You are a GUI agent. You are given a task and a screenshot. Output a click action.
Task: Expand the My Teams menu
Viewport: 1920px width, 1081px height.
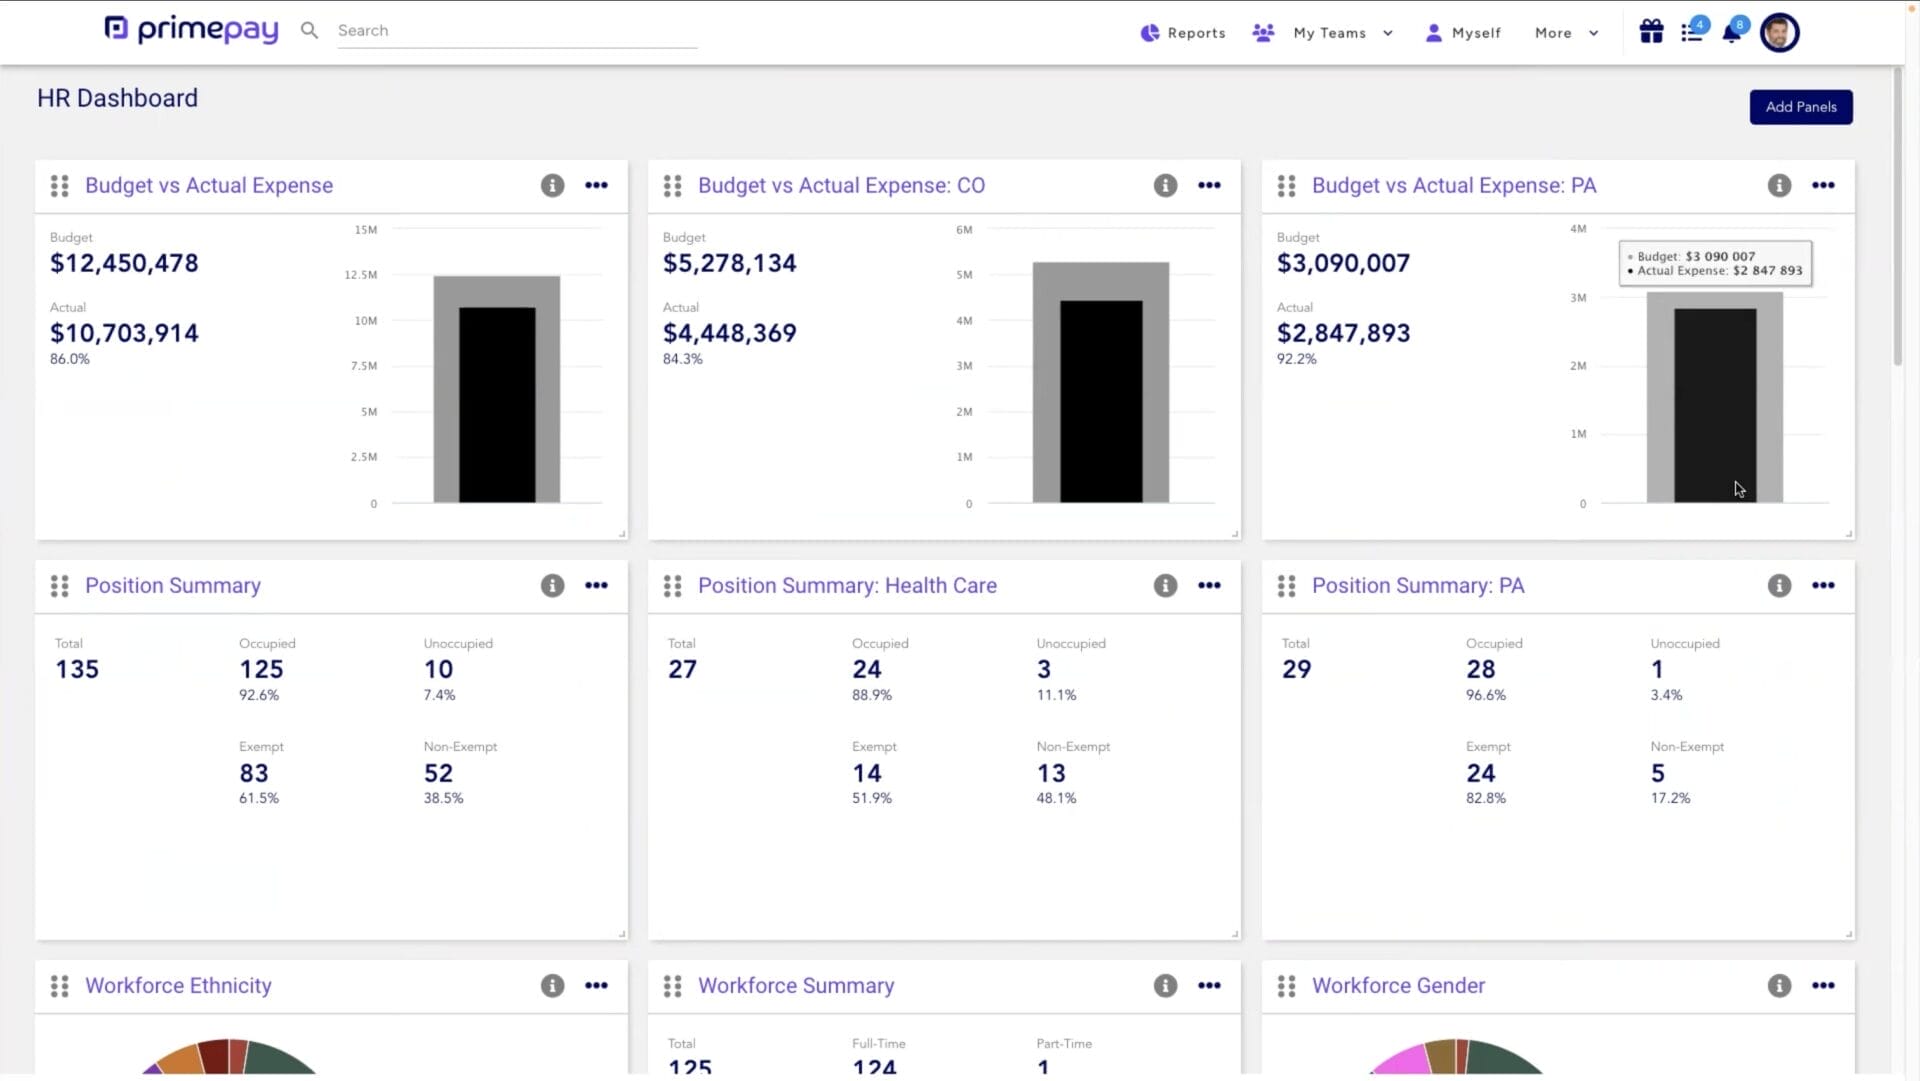(1323, 33)
